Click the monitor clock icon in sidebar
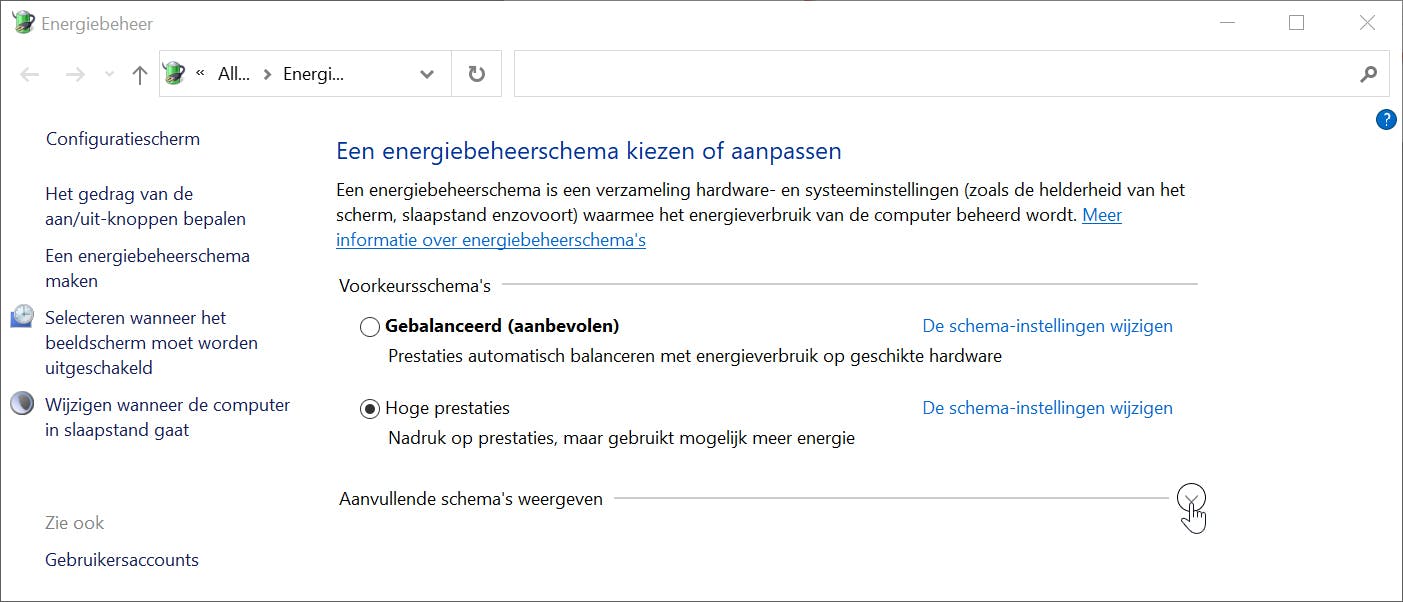Screen dimensions: 1403x602 tap(22, 318)
